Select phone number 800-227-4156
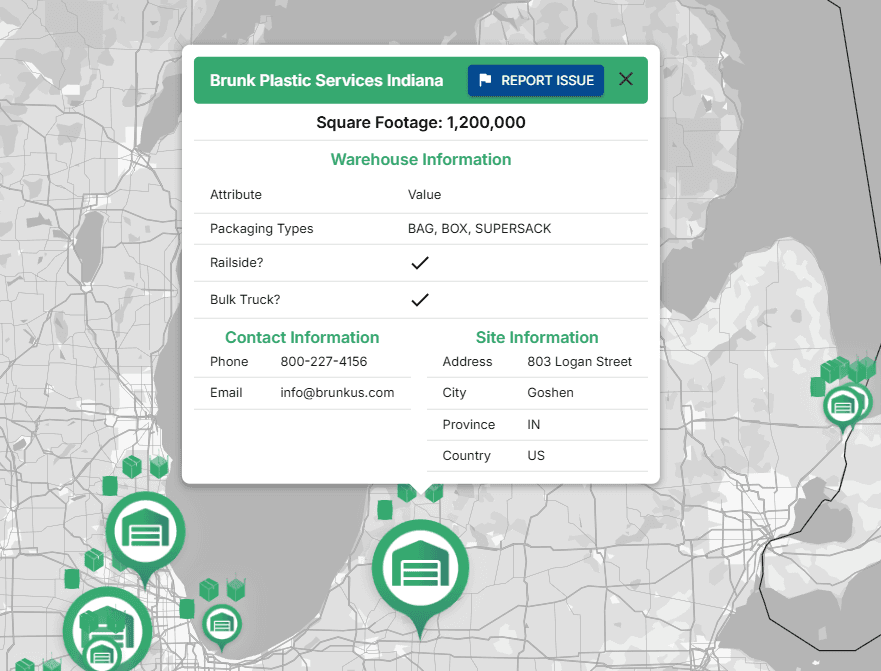The height and width of the screenshot is (671, 881). 324,361
